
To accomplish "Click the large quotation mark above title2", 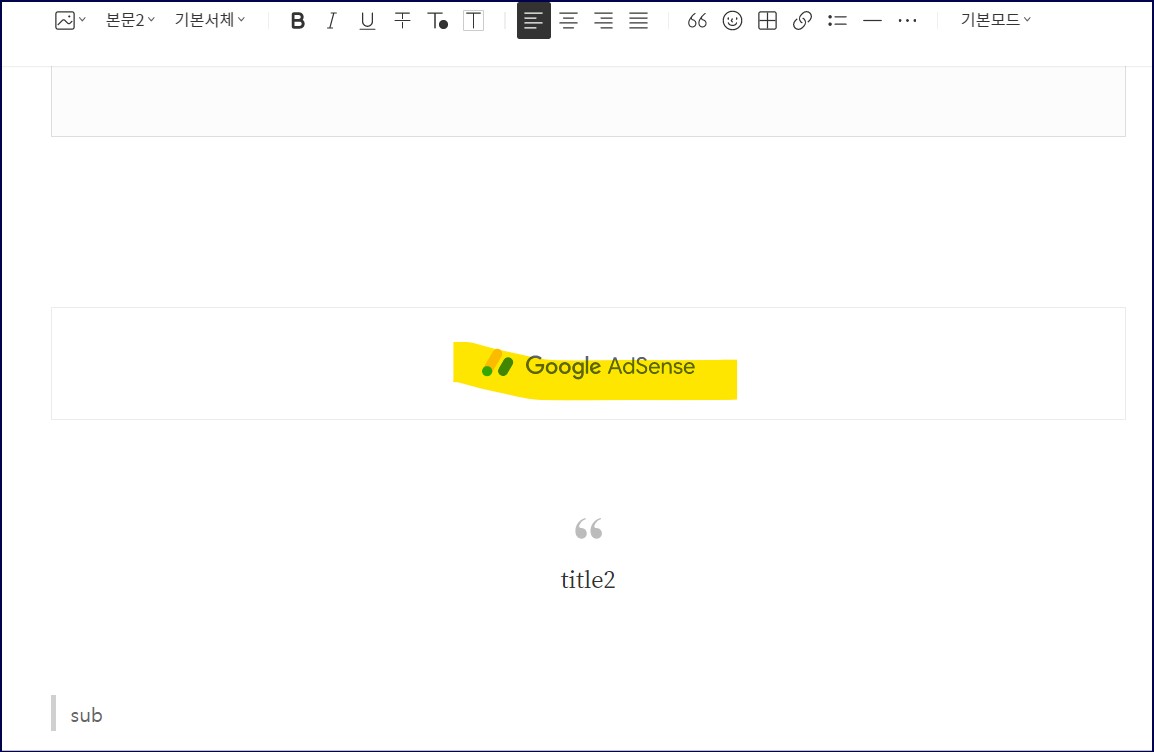I will coord(588,528).
